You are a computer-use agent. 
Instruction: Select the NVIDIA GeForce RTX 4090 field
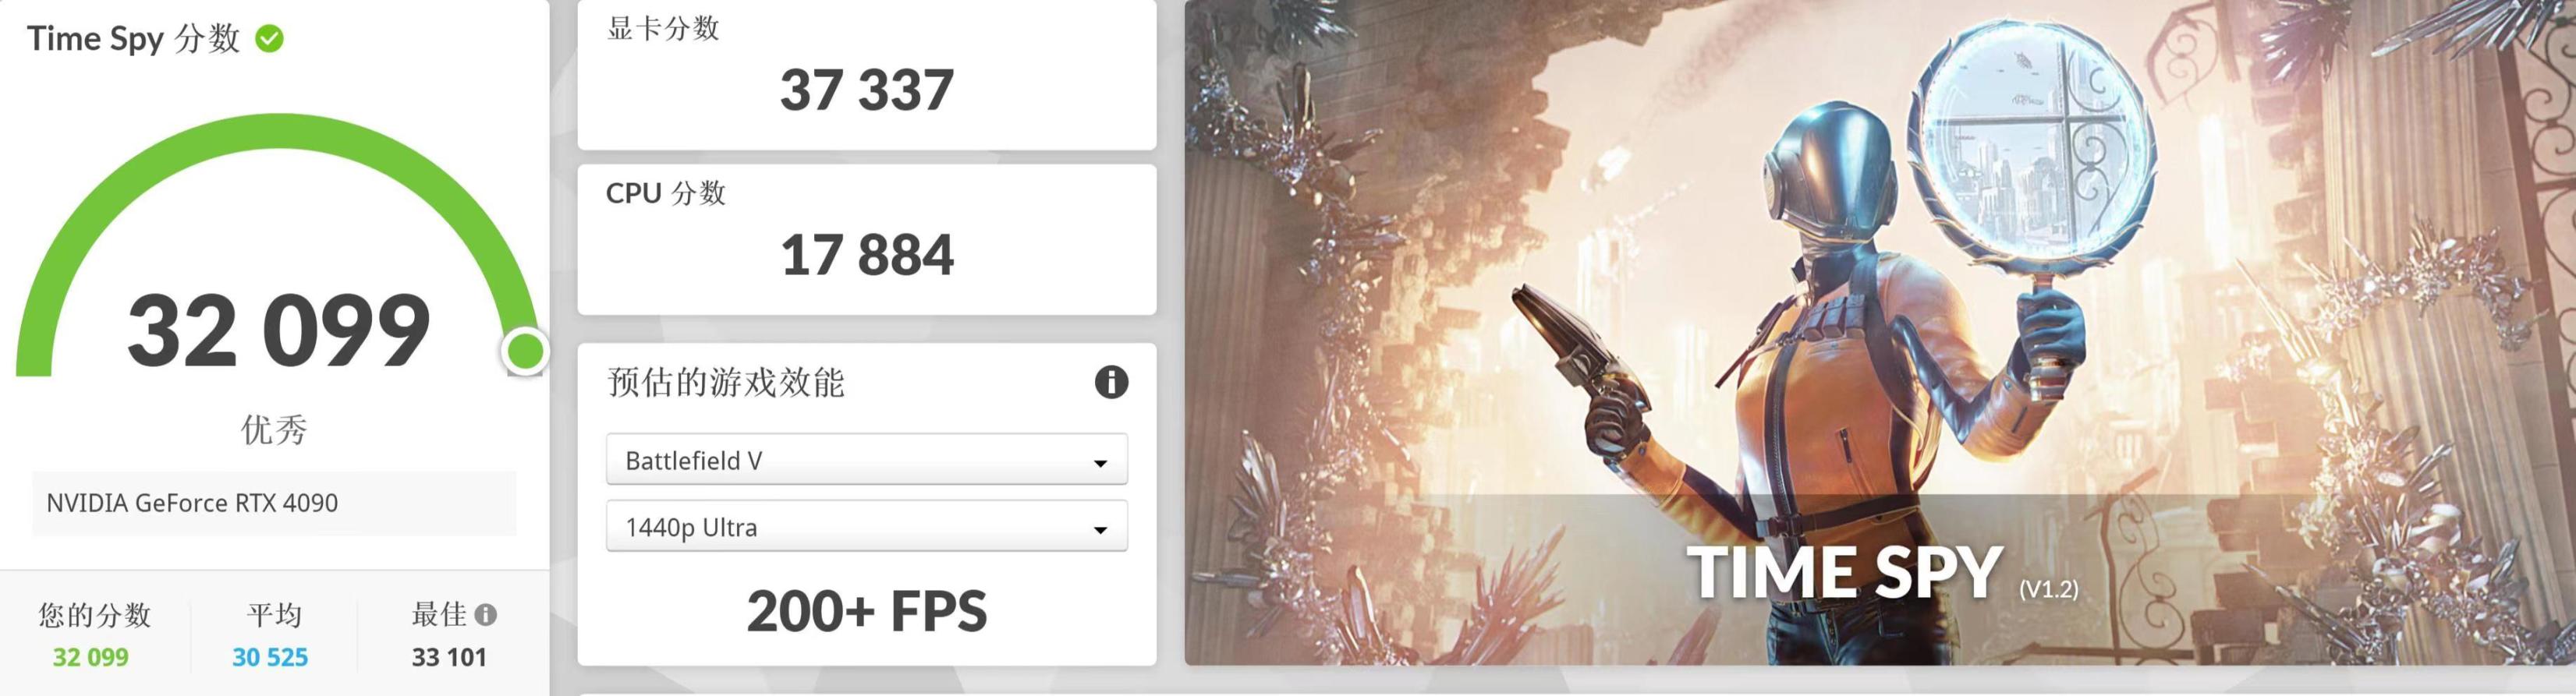coord(274,503)
